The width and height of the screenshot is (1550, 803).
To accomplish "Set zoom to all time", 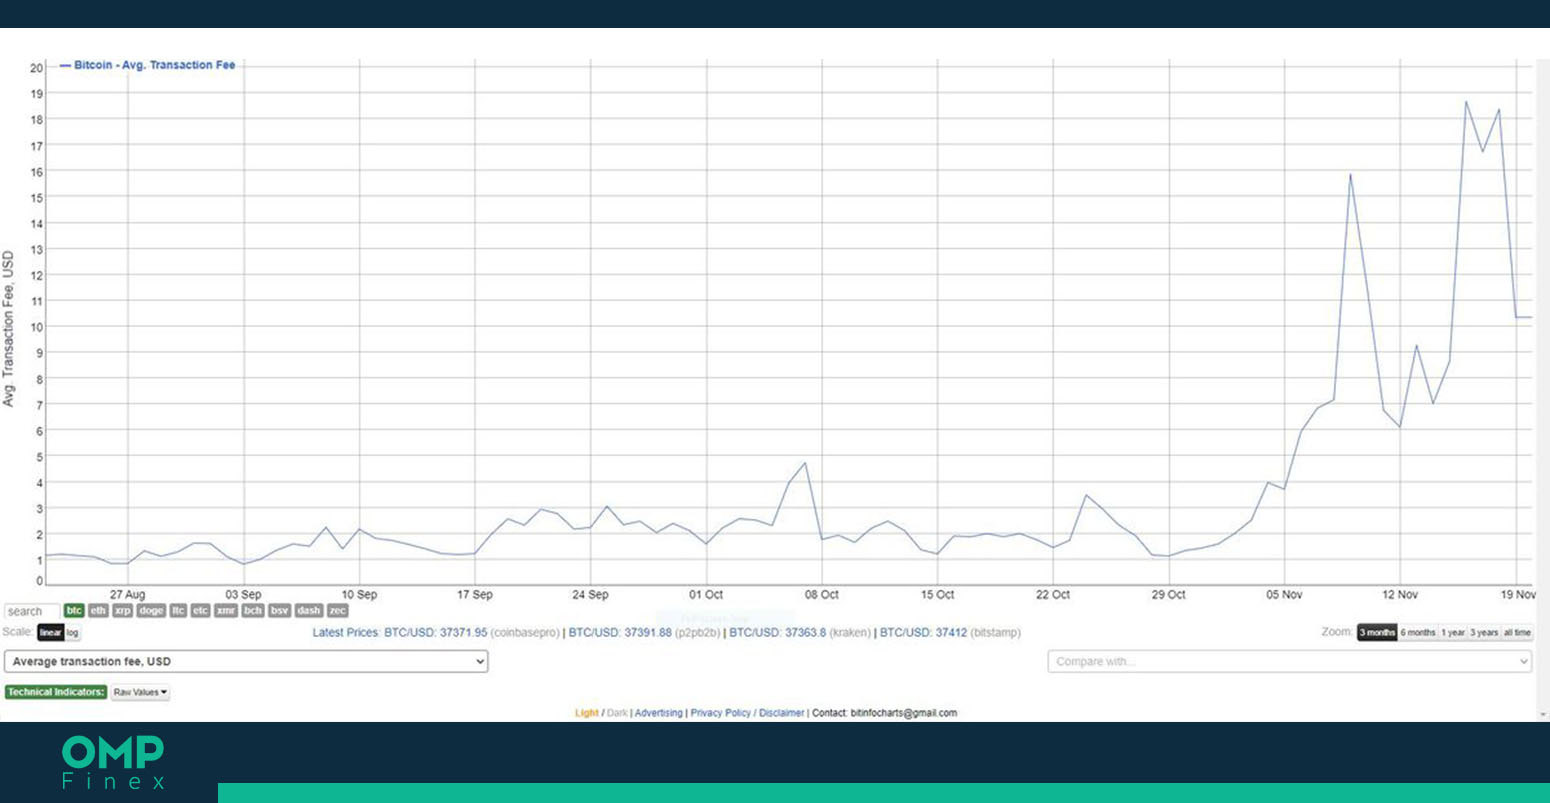I will 1517,632.
